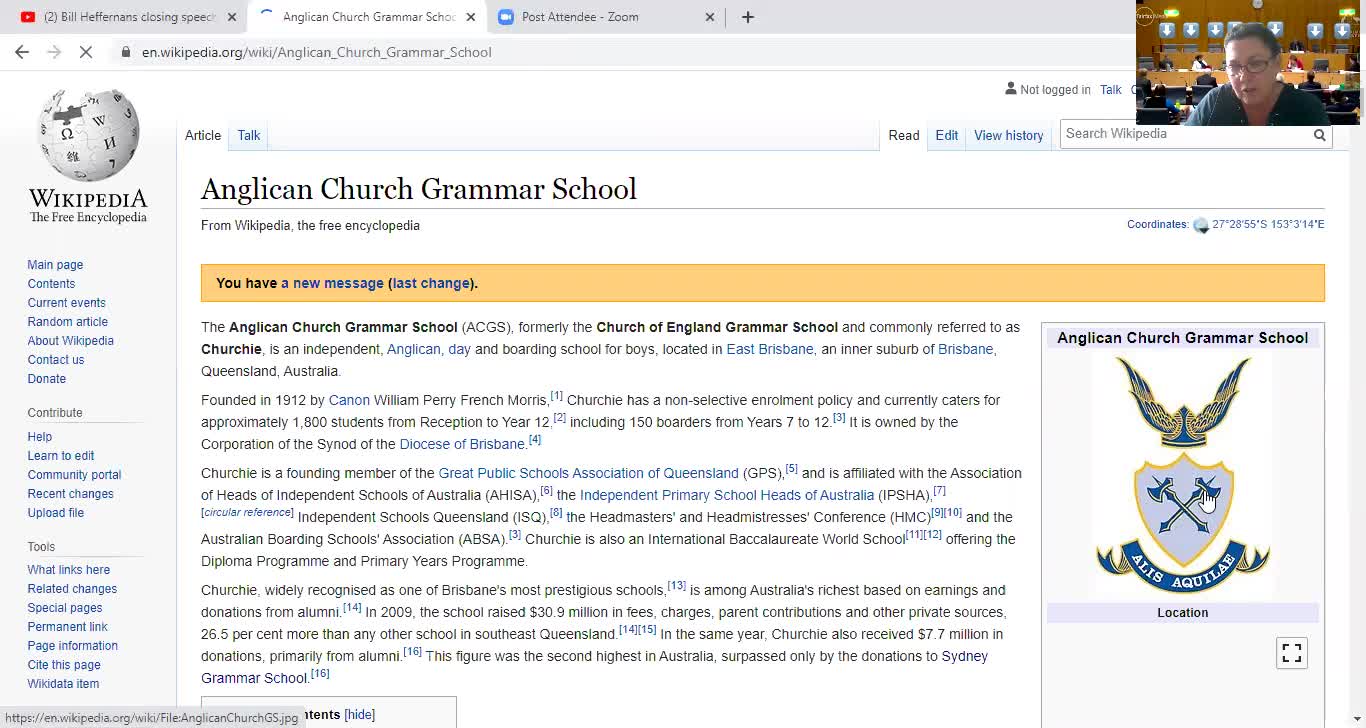Jump to citation reference 13
The width and height of the screenshot is (1366, 728).
(677, 586)
